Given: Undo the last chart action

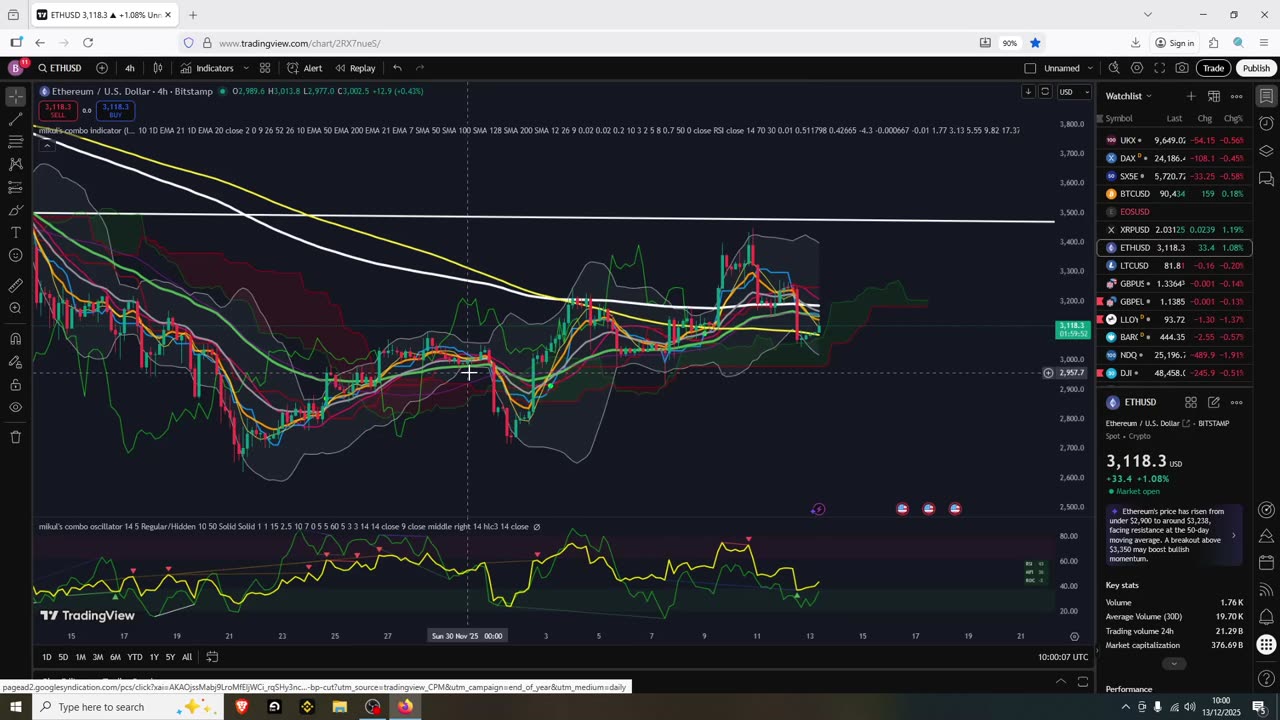Looking at the screenshot, I should [x=397, y=68].
